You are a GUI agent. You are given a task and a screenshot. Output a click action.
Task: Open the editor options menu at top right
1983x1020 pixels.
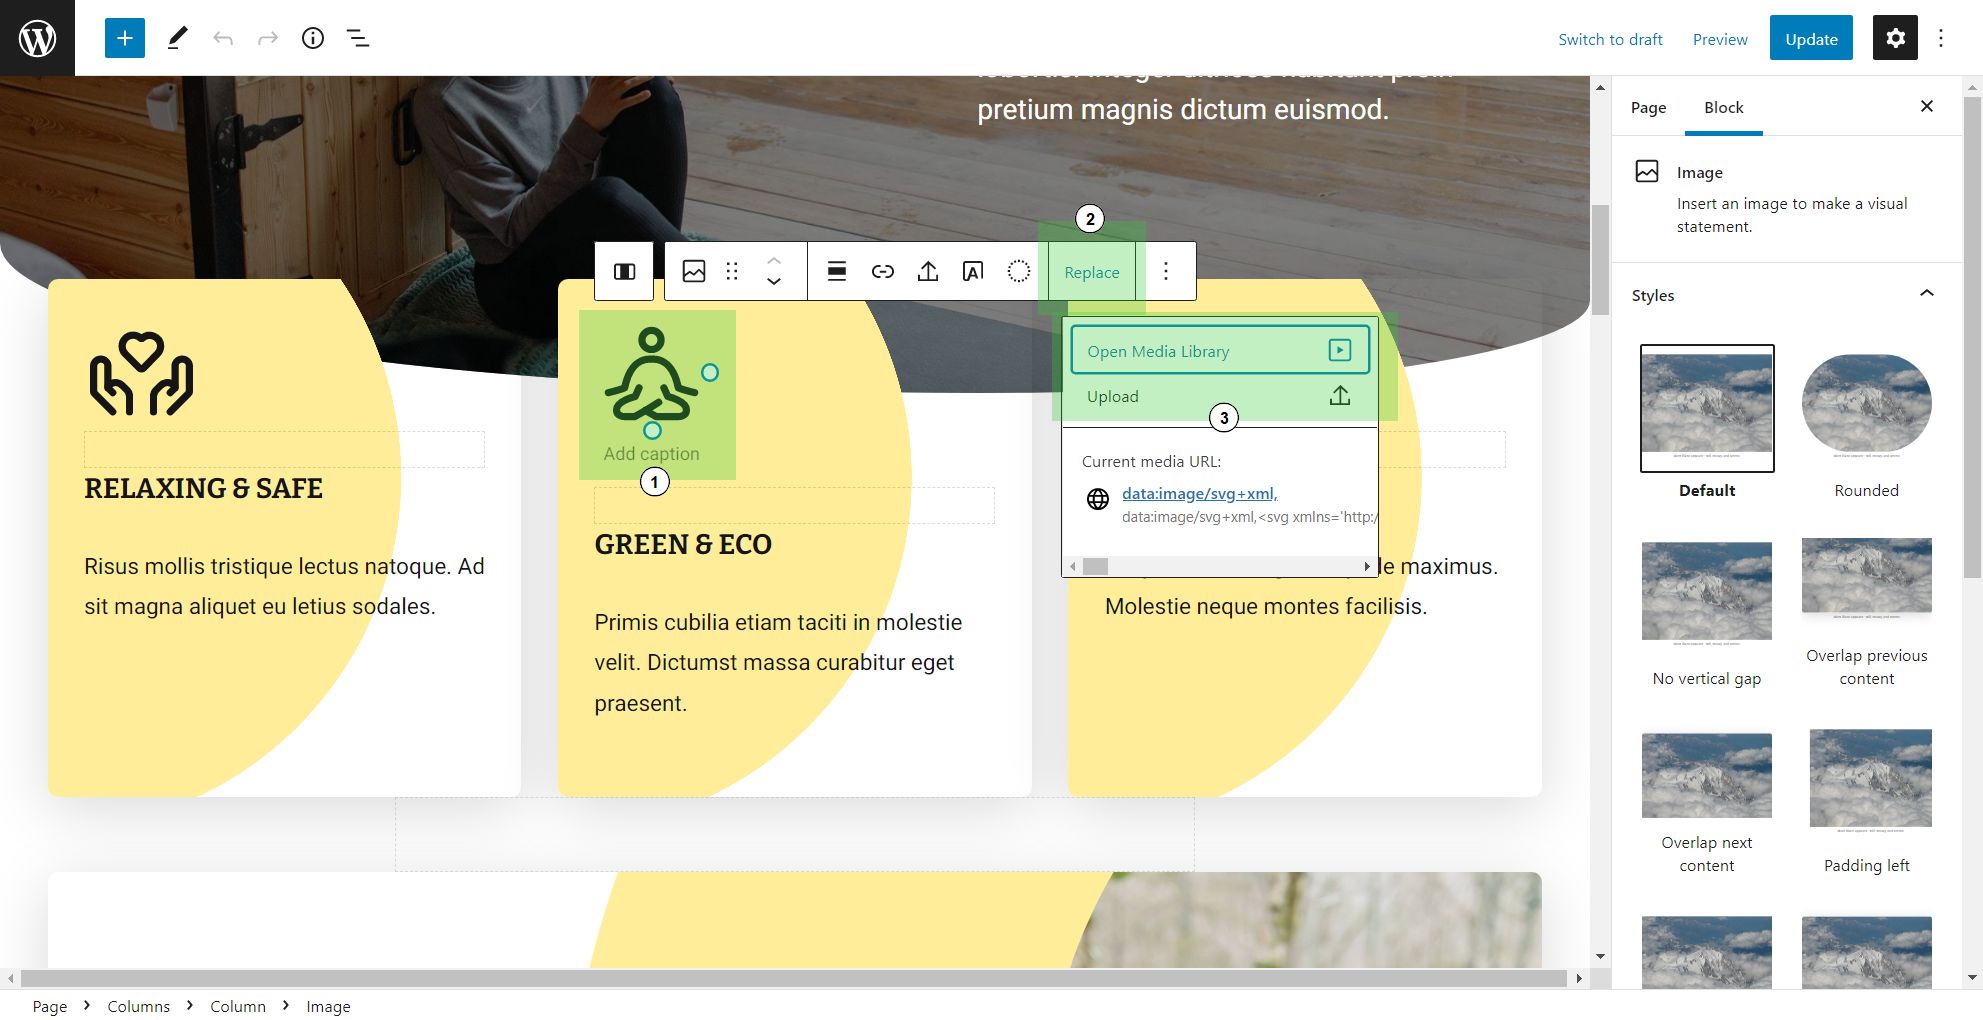click(x=1941, y=38)
